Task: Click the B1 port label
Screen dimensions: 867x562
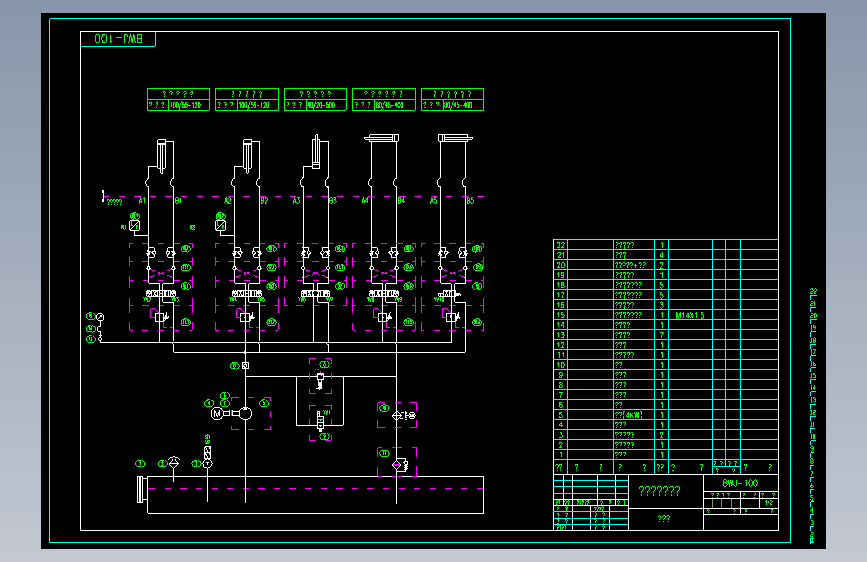Action: [x=178, y=201]
